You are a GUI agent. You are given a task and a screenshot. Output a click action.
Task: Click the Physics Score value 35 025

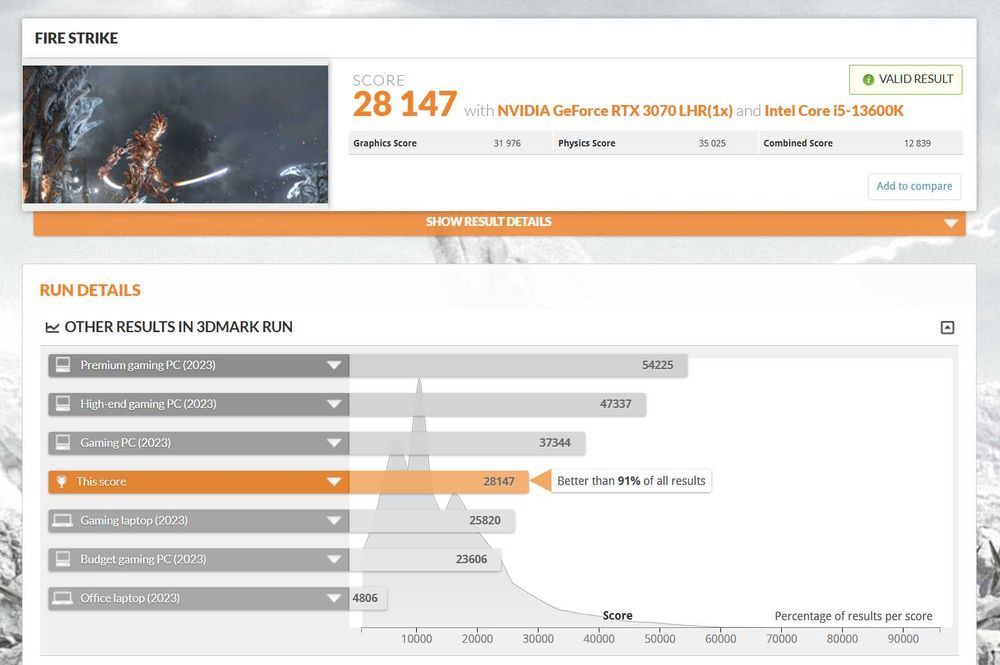coord(712,143)
